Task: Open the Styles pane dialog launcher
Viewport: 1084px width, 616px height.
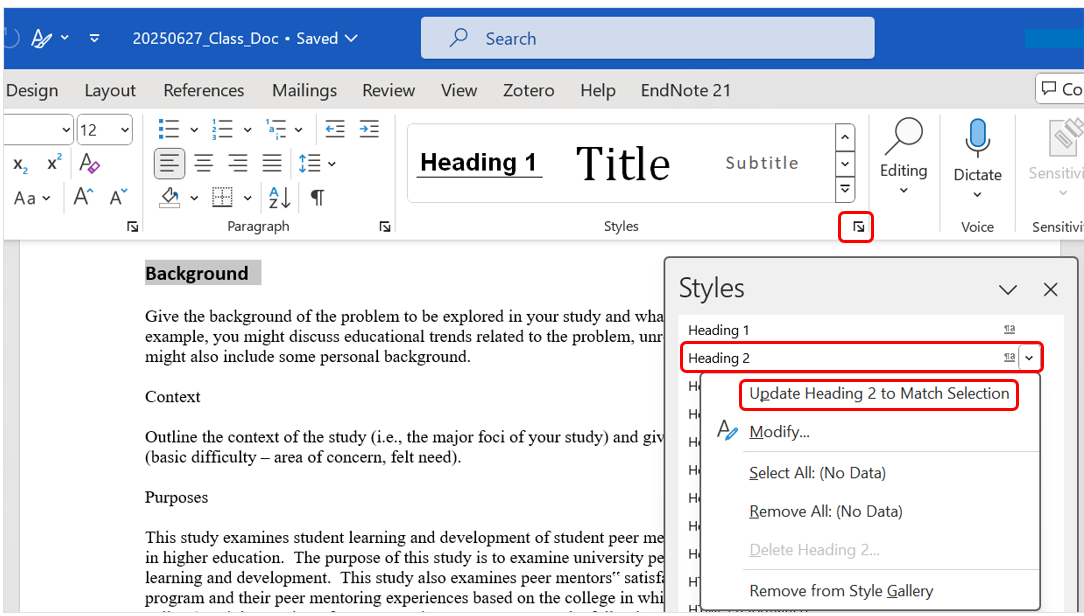Action: coord(858,228)
